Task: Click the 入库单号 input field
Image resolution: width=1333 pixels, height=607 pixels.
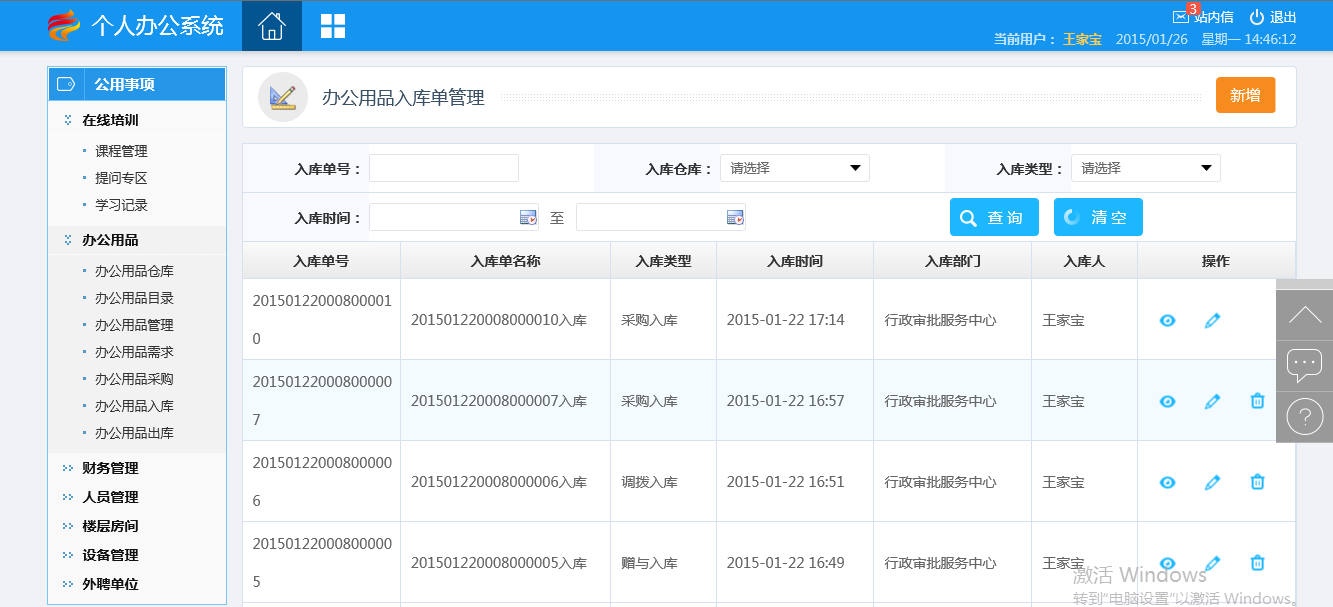Action: click(444, 168)
